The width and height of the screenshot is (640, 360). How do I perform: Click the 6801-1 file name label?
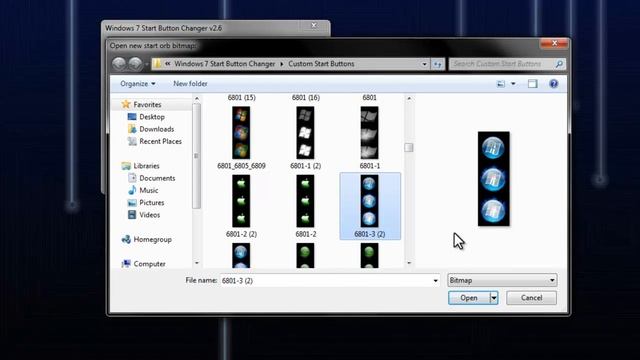pos(370,166)
